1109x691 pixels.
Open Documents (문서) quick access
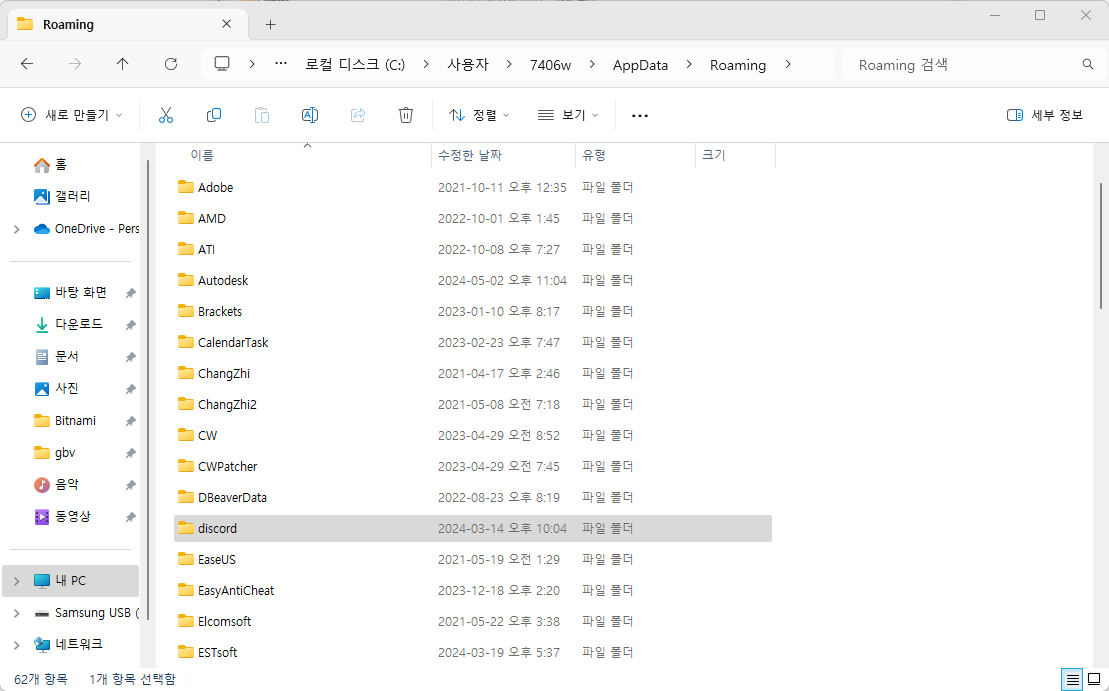57,356
